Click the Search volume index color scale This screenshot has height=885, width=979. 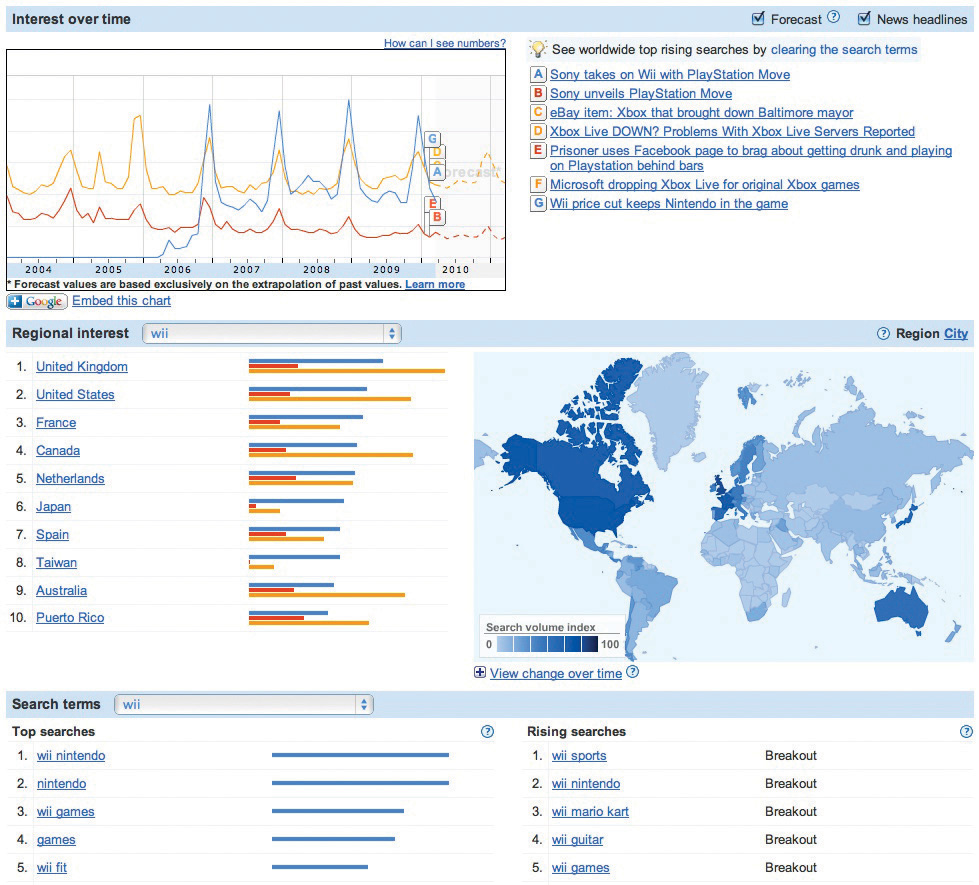pyautogui.click(x=549, y=644)
